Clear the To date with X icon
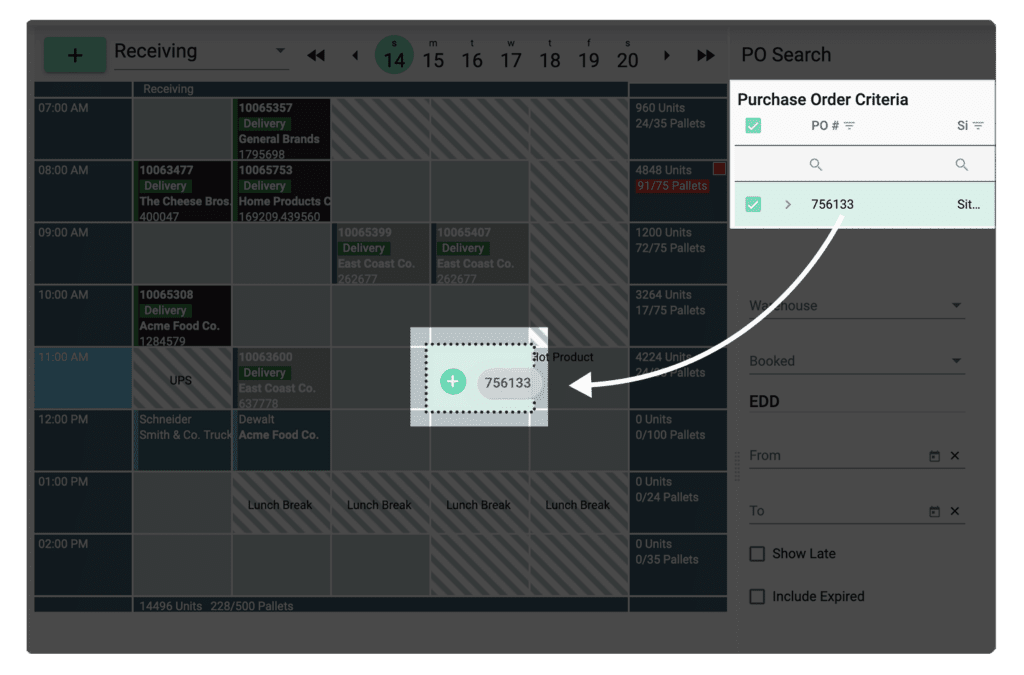Screen dimensions: 1024x675 click(955, 512)
